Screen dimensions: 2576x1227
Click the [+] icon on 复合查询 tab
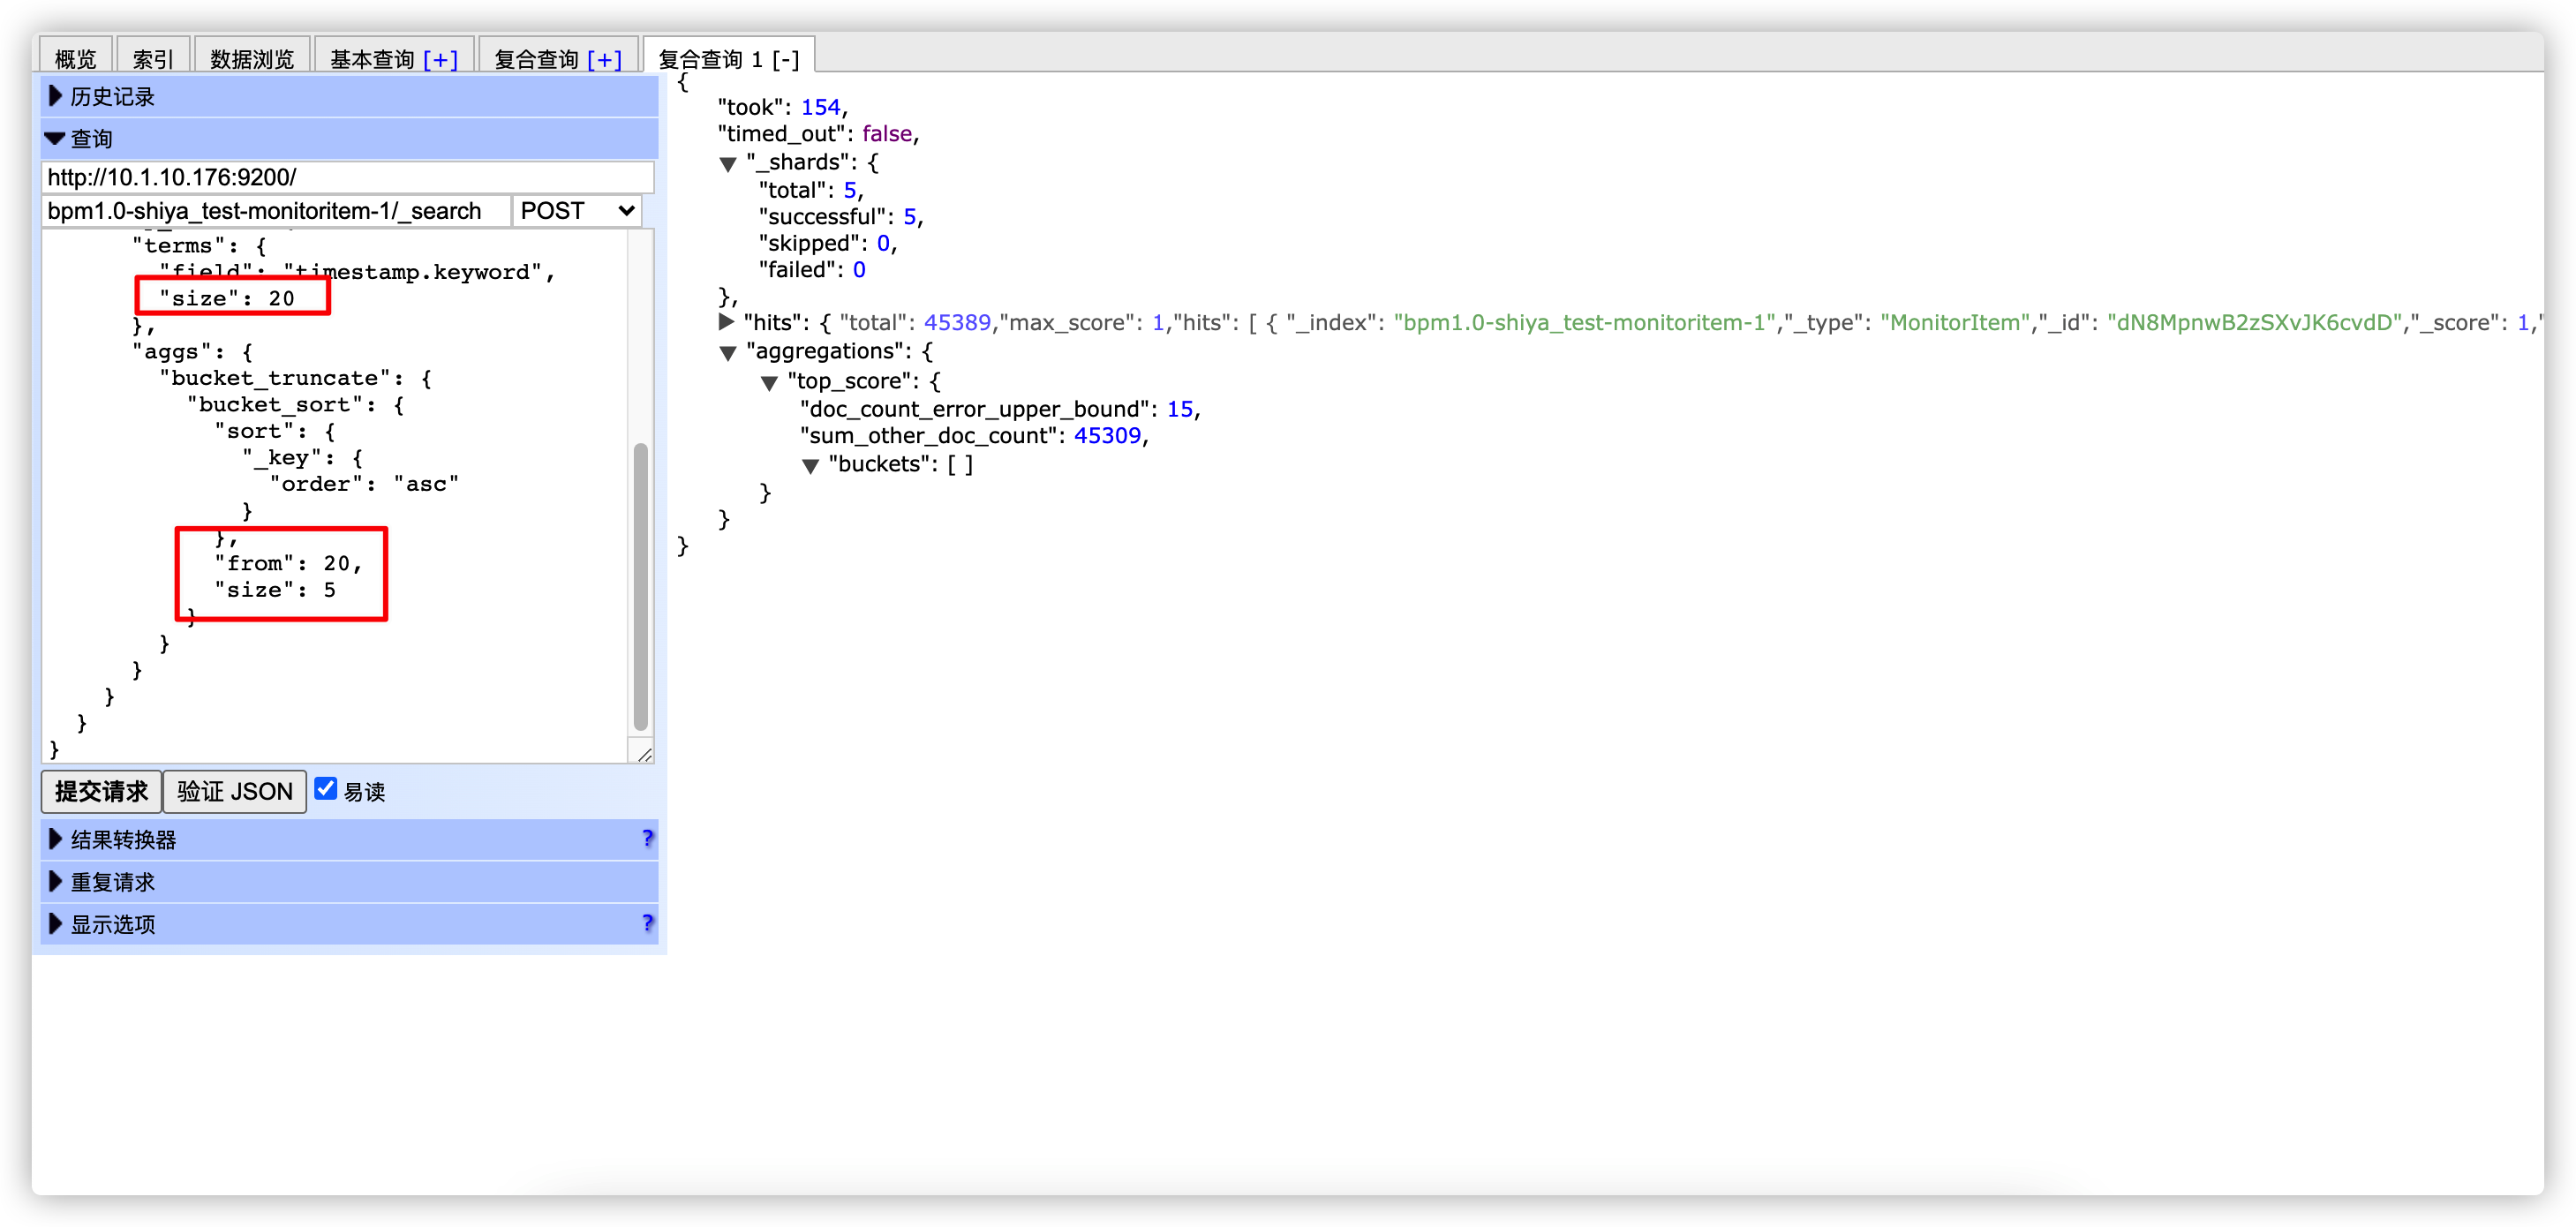604,59
